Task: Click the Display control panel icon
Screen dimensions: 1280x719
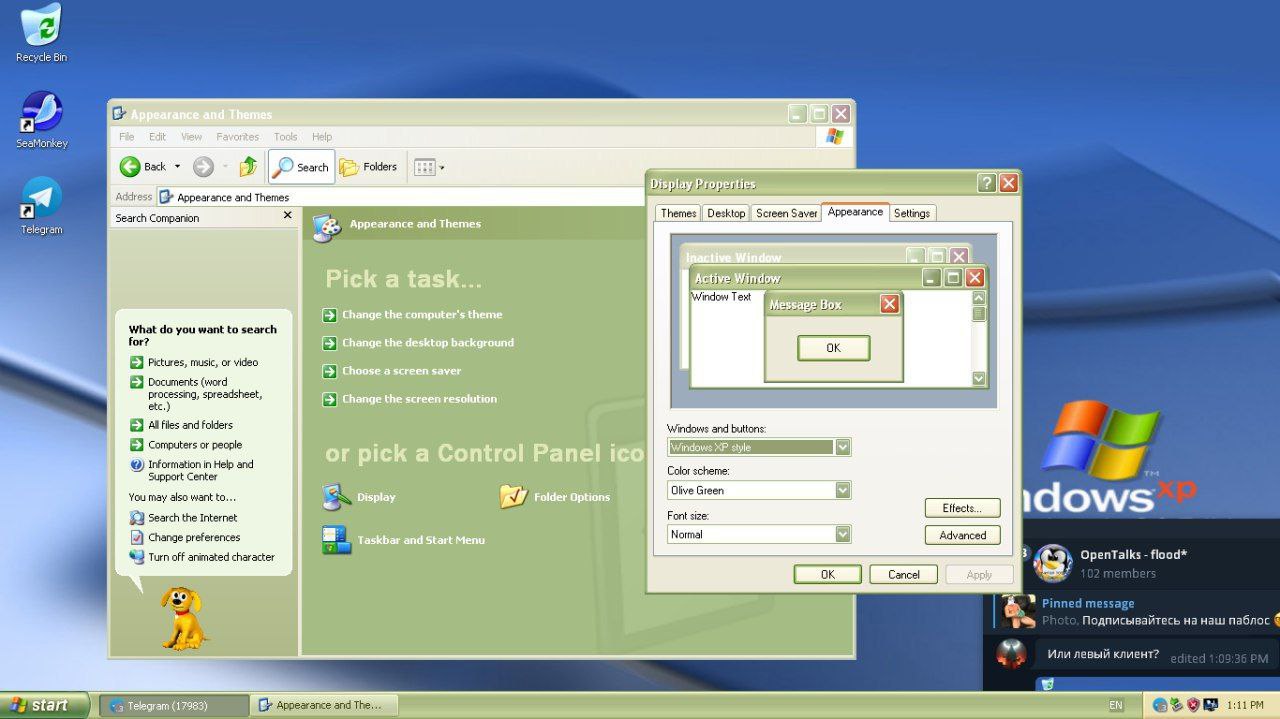Action: [359, 497]
